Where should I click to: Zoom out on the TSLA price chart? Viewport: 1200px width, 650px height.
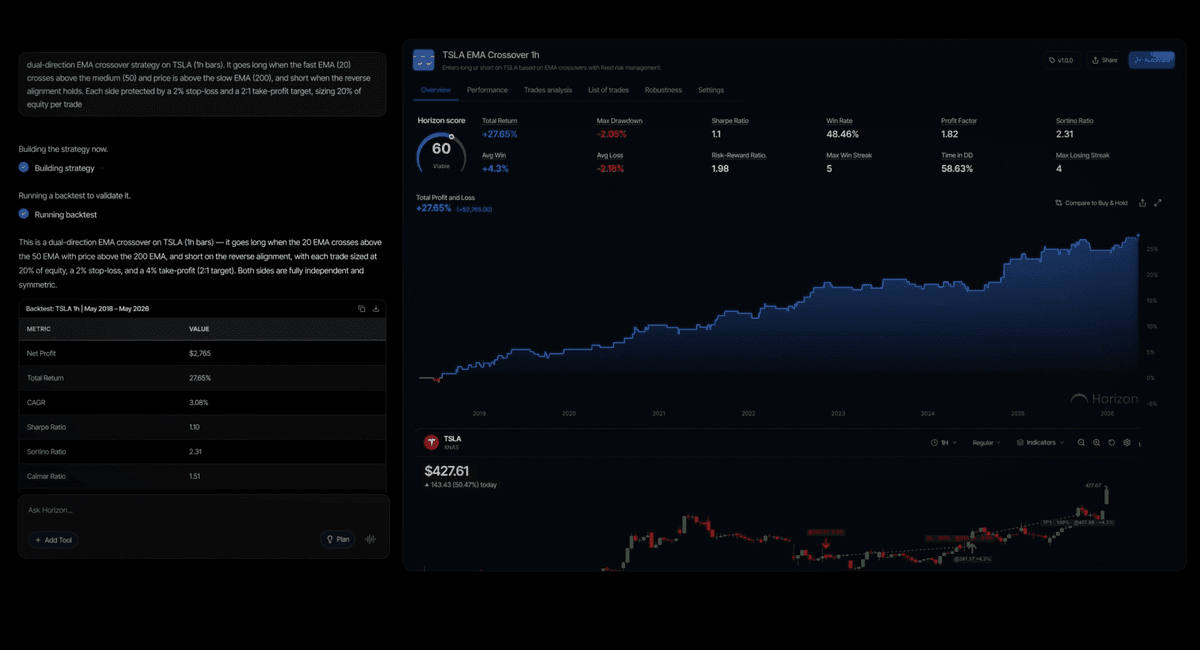pyautogui.click(x=1081, y=442)
